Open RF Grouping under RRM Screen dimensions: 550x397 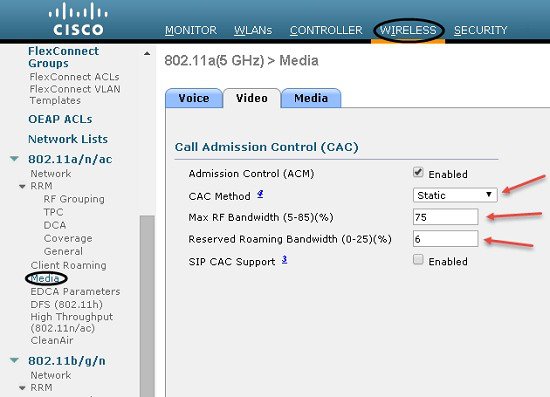[x=74, y=199]
